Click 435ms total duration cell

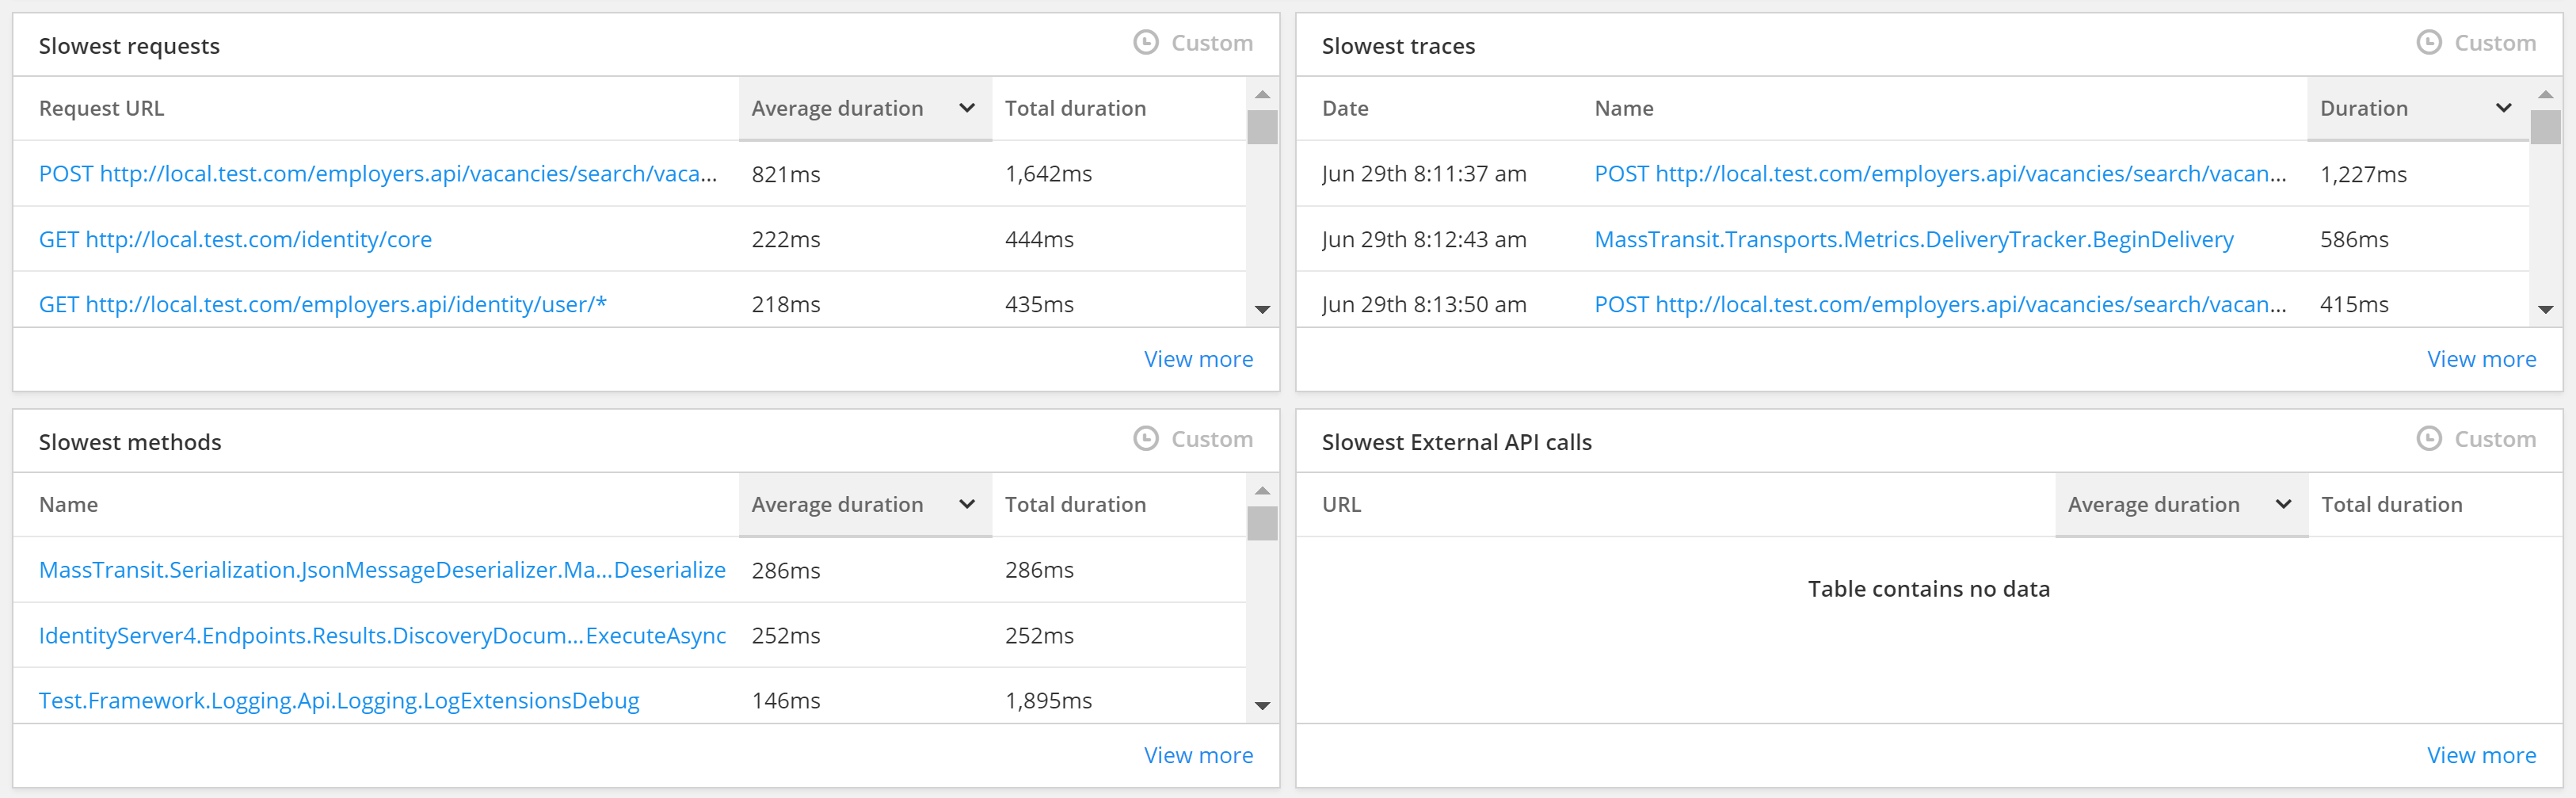click(1039, 304)
